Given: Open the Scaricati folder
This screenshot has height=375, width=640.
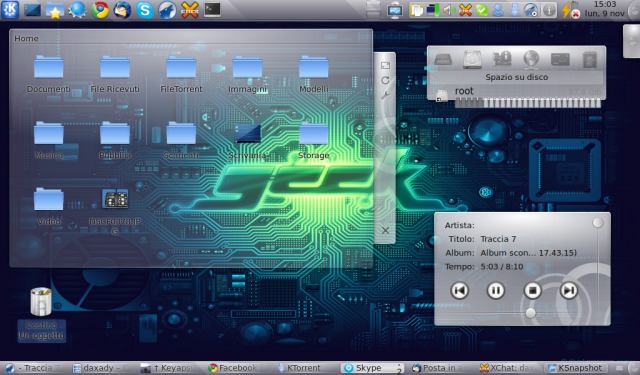Looking at the screenshot, I should pos(181,141).
